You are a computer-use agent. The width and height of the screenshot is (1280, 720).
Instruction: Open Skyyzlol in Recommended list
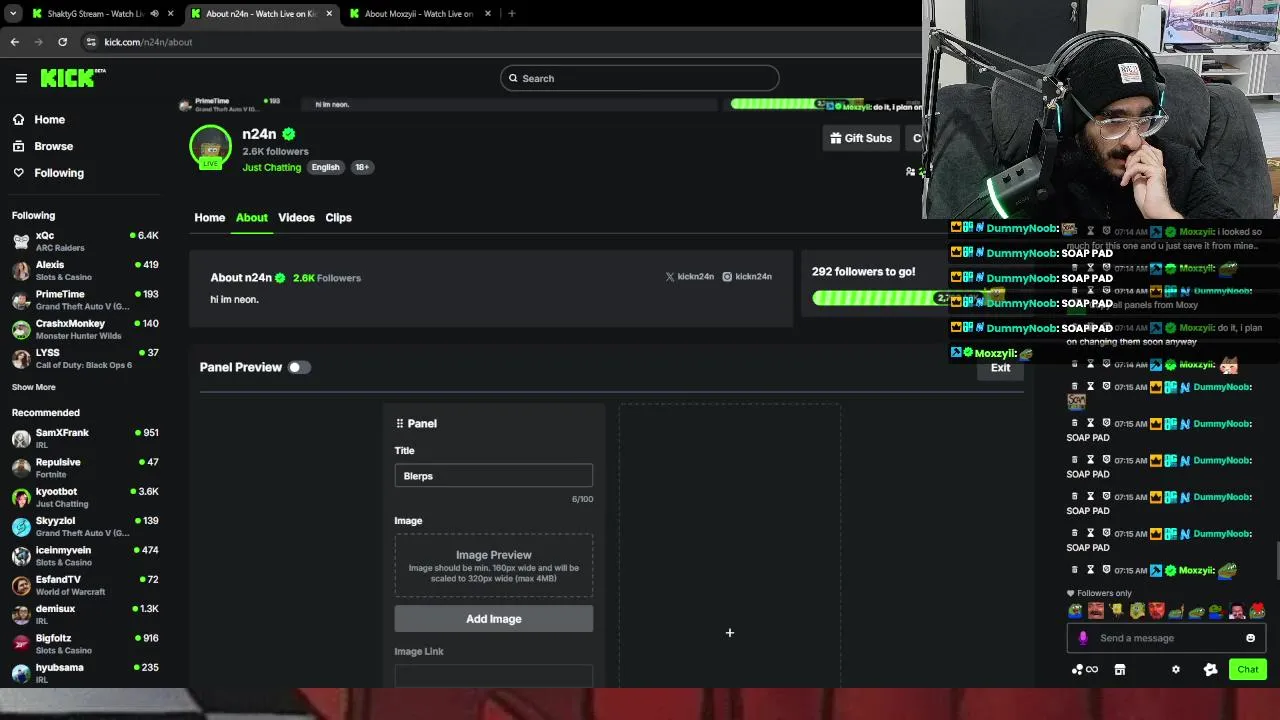[x=85, y=526]
